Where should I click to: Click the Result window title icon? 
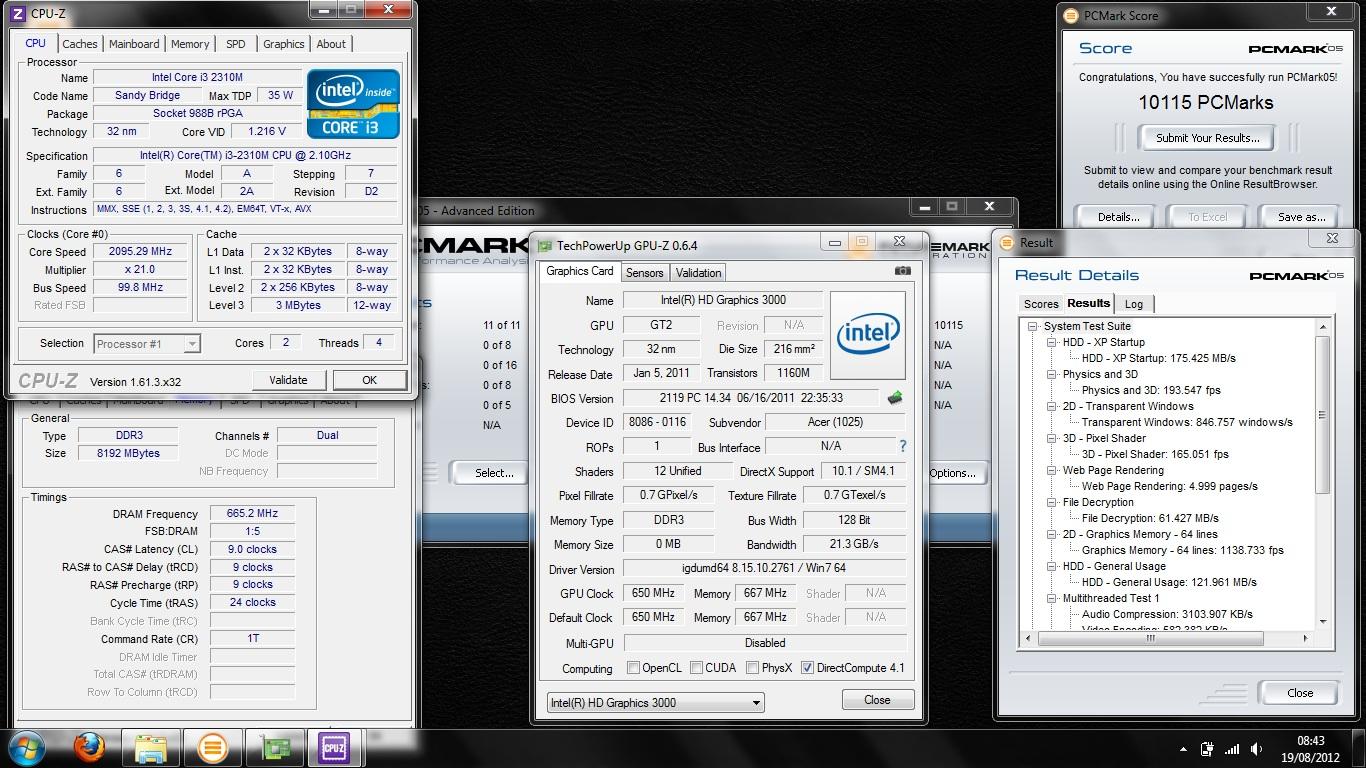click(x=1008, y=242)
